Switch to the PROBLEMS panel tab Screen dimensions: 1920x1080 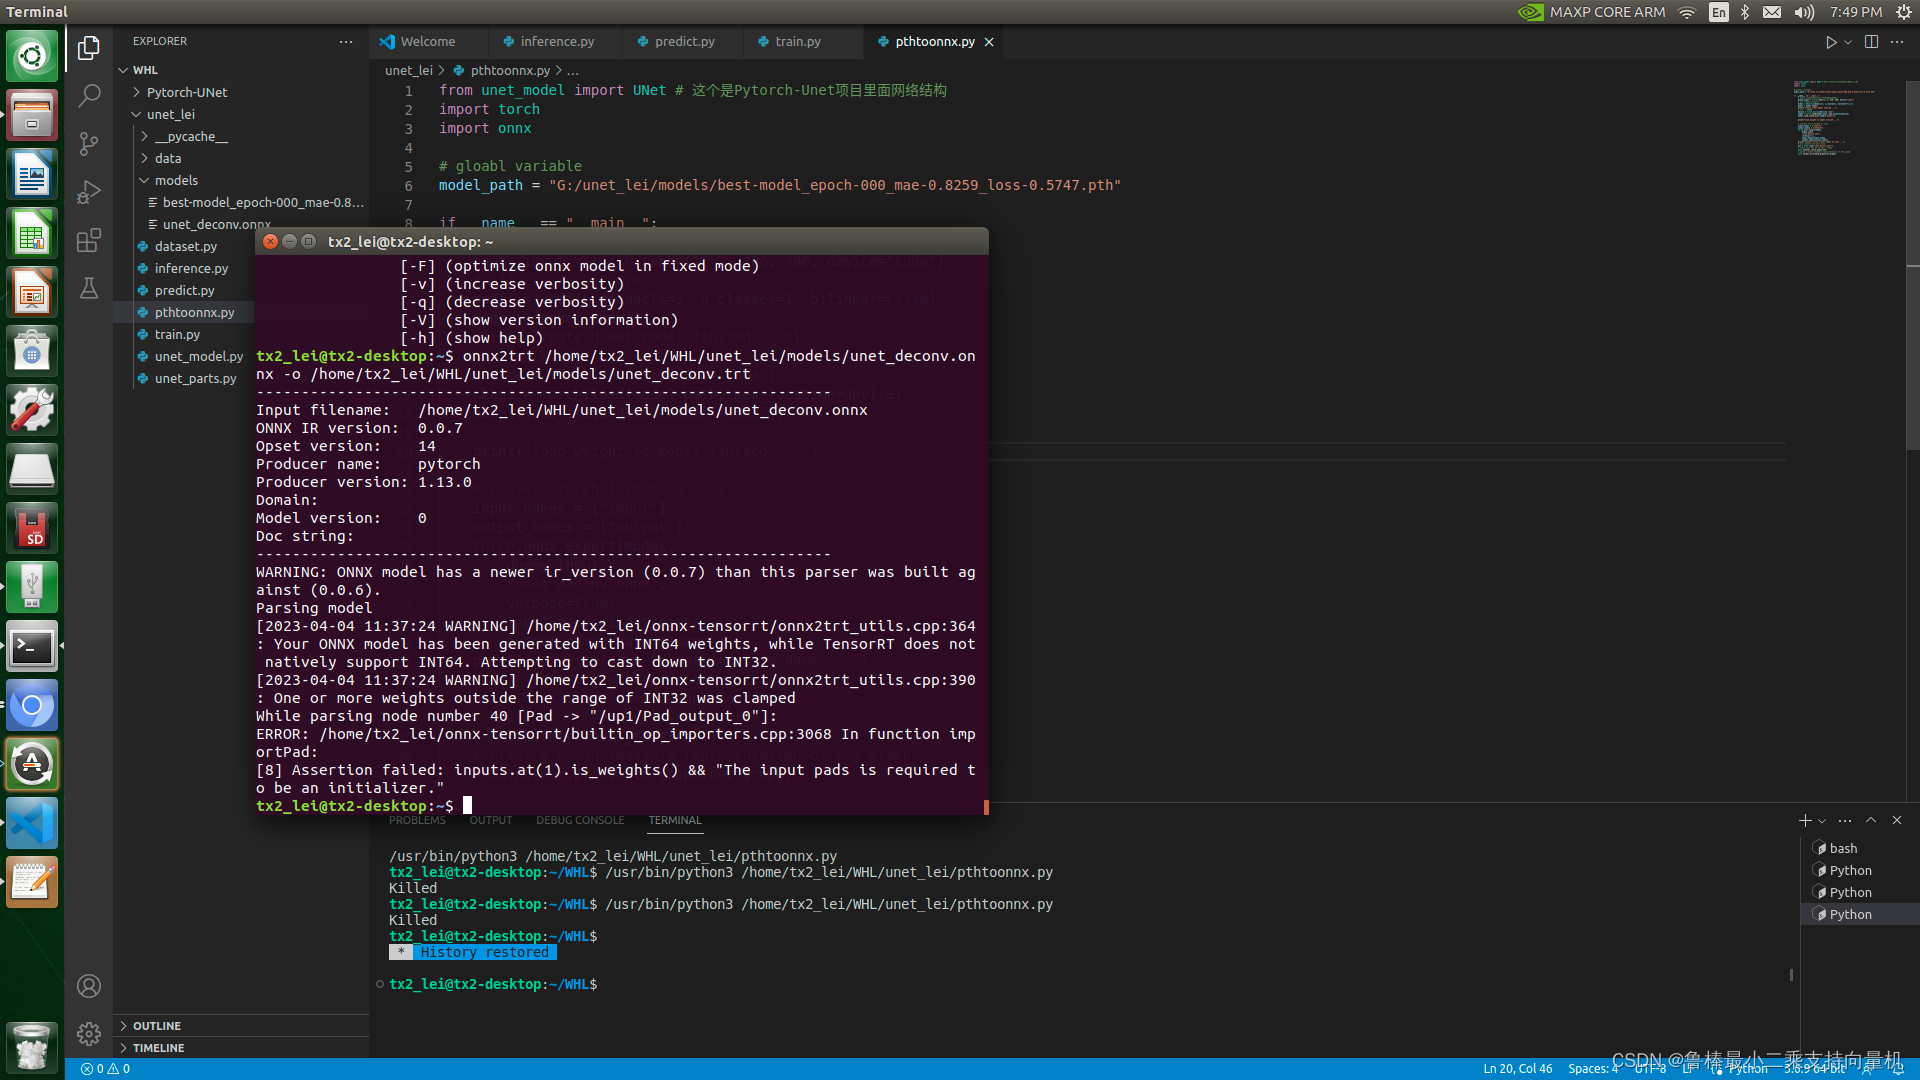[417, 820]
